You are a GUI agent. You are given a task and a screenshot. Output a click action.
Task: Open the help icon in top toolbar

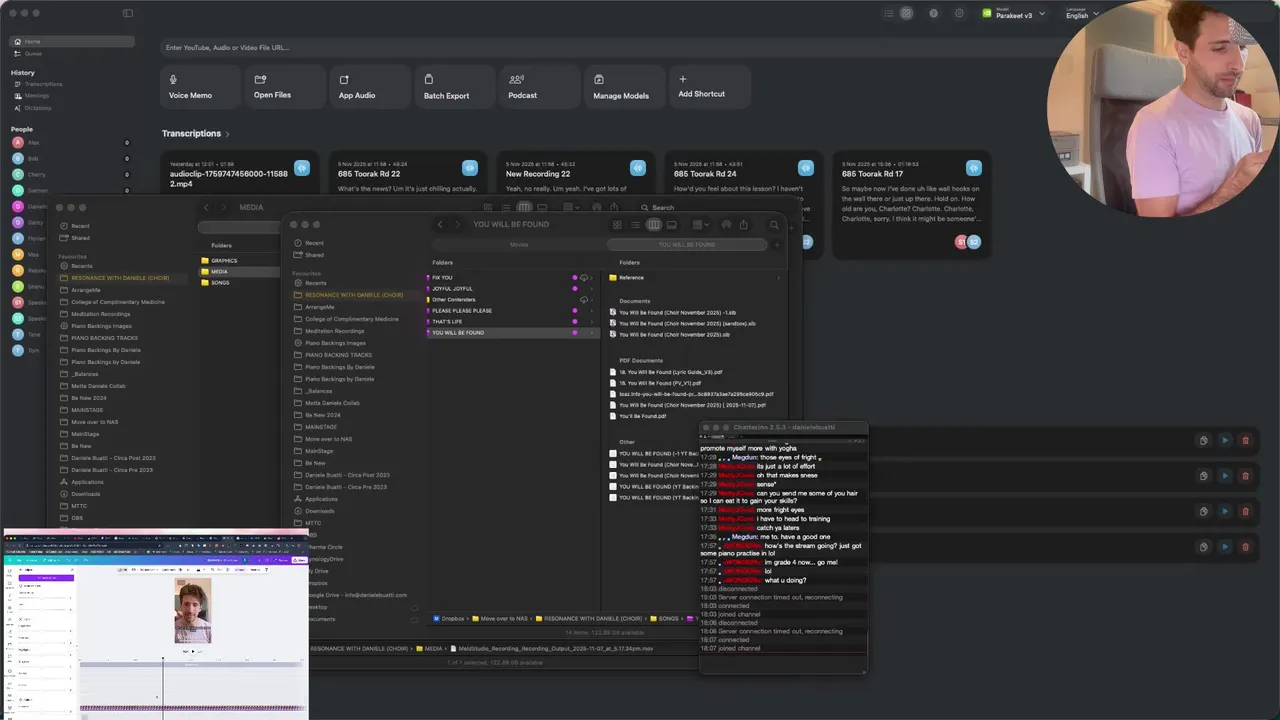coord(933,14)
